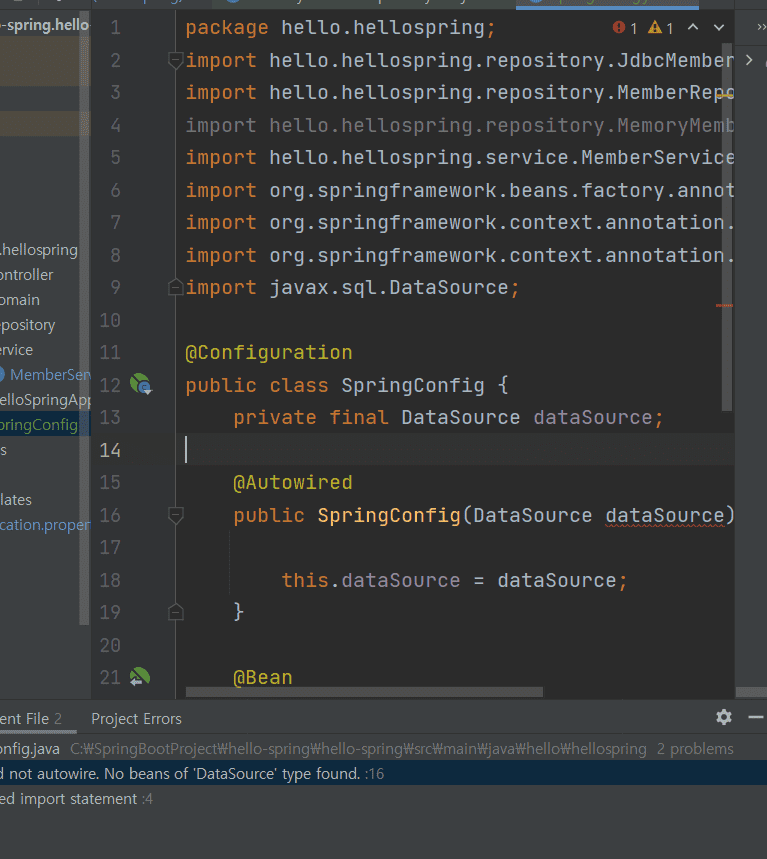Click the import fold end marker on line 9
This screenshot has height=859, width=767.
pyautogui.click(x=176, y=288)
